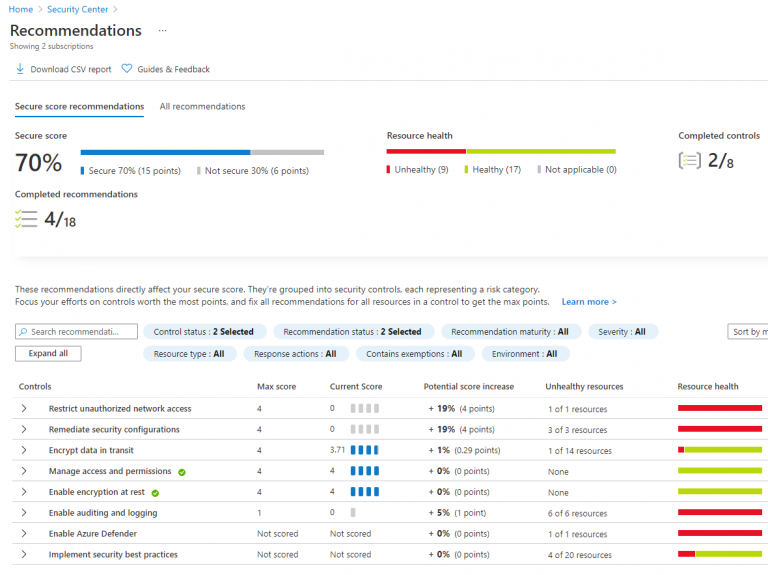Click score bars for Encrypt data in transit

[x=365, y=450]
